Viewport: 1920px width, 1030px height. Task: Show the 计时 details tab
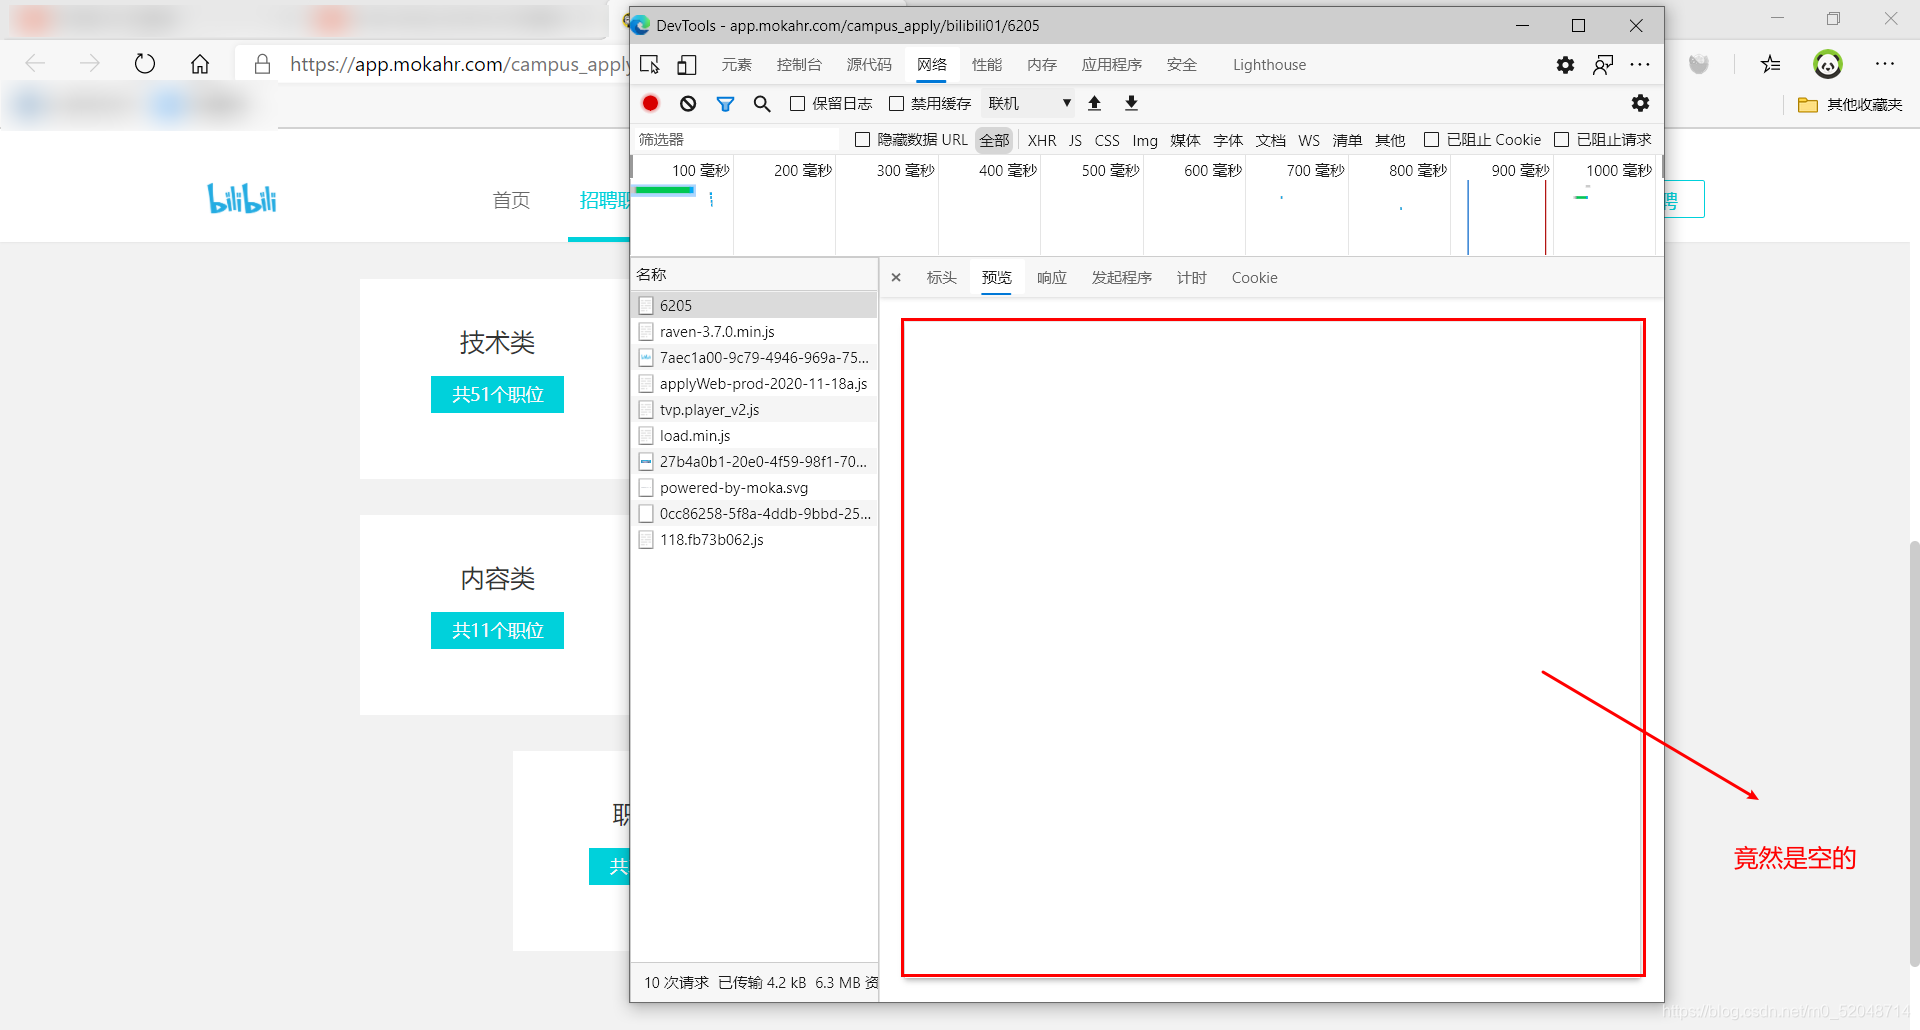1191,278
